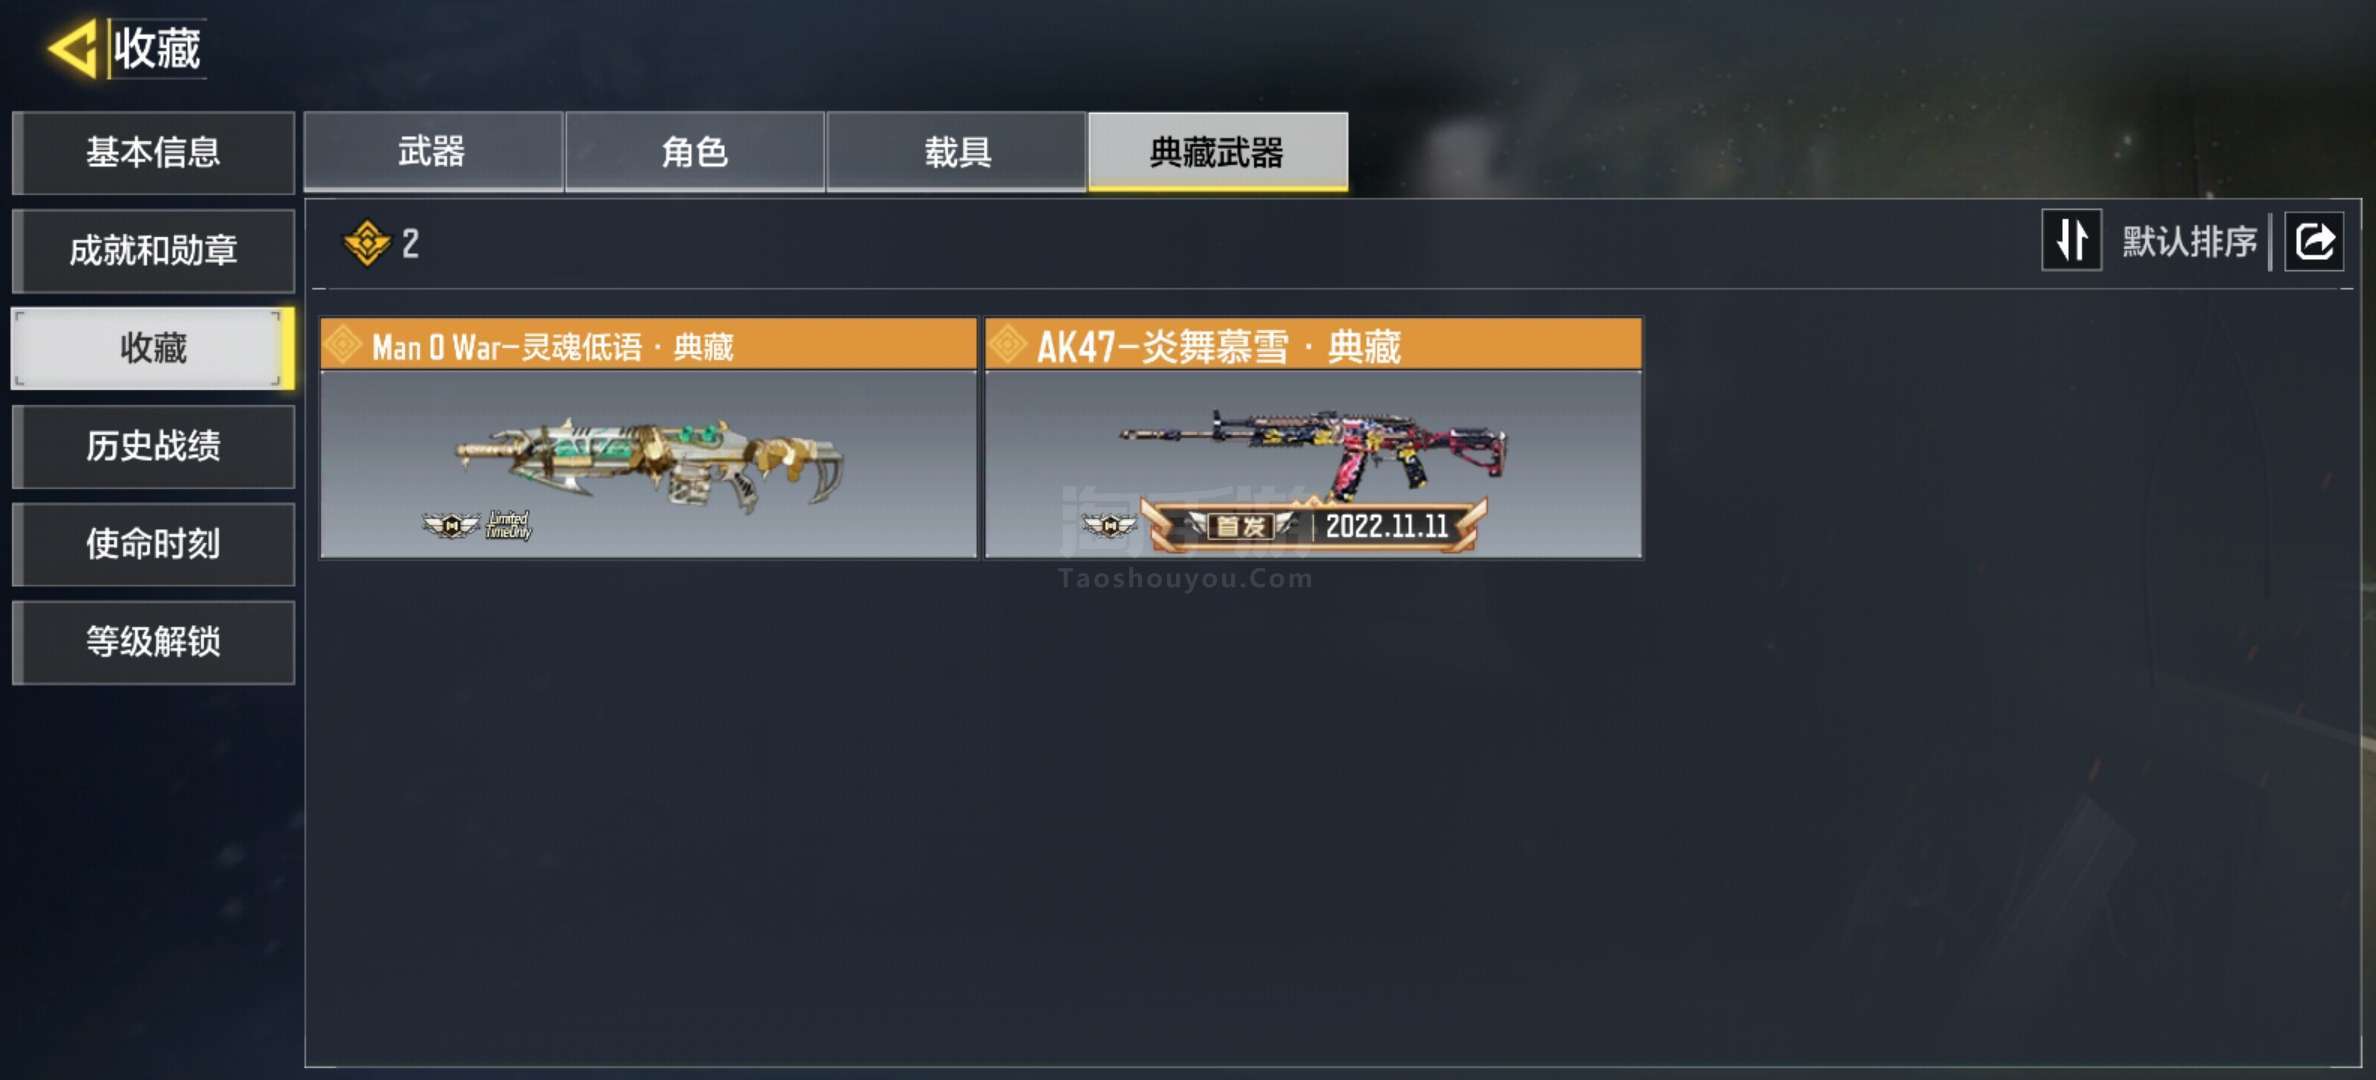2376x1080 pixels.
Task: Select the Man O War weapon thumbnail
Action: [x=648, y=464]
